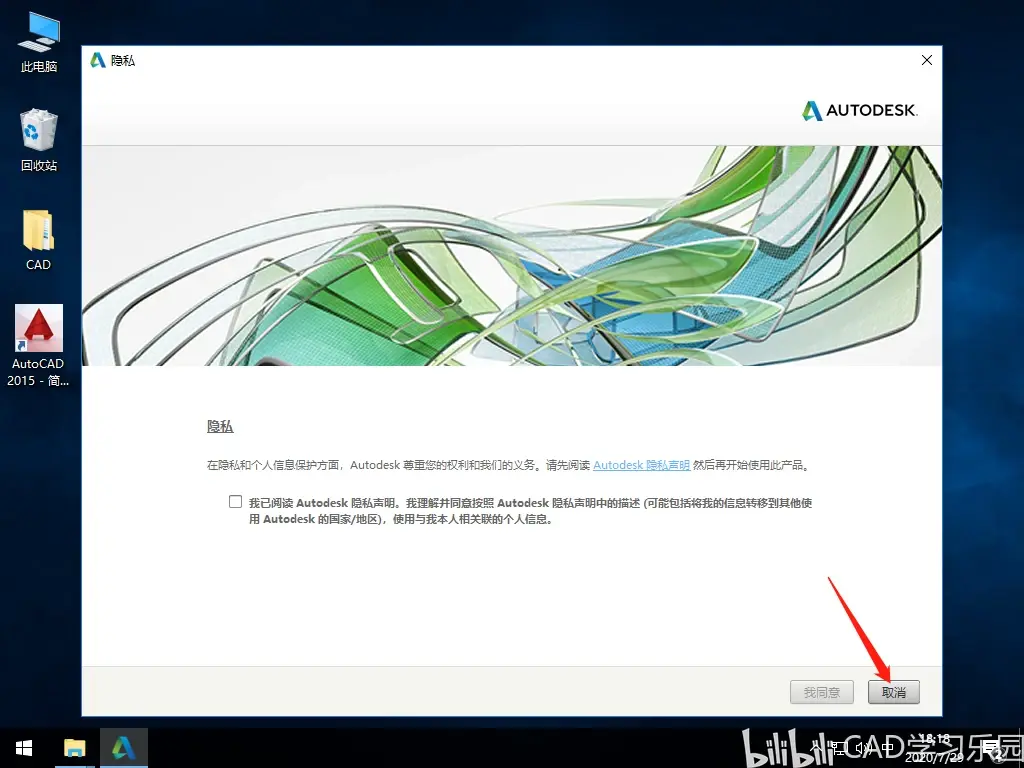Screen dimensions: 1024x768
Task: Click the Autodesk icon in title bar
Action: coord(98,60)
